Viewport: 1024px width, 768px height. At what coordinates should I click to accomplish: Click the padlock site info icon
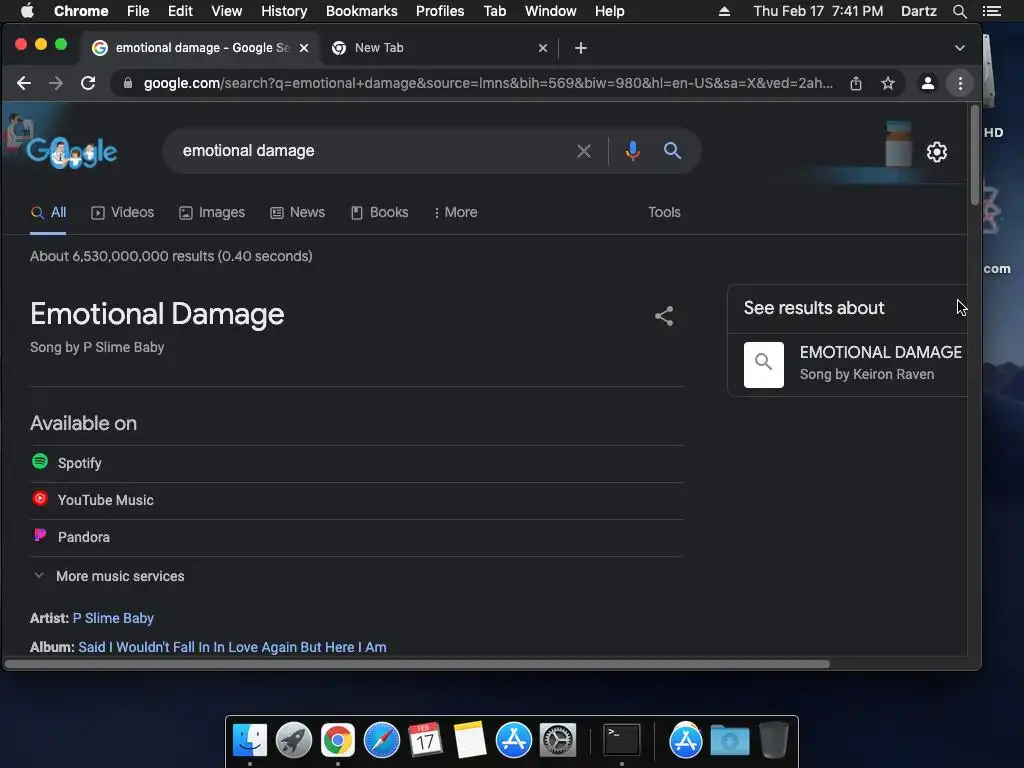(x=128, y=84)
